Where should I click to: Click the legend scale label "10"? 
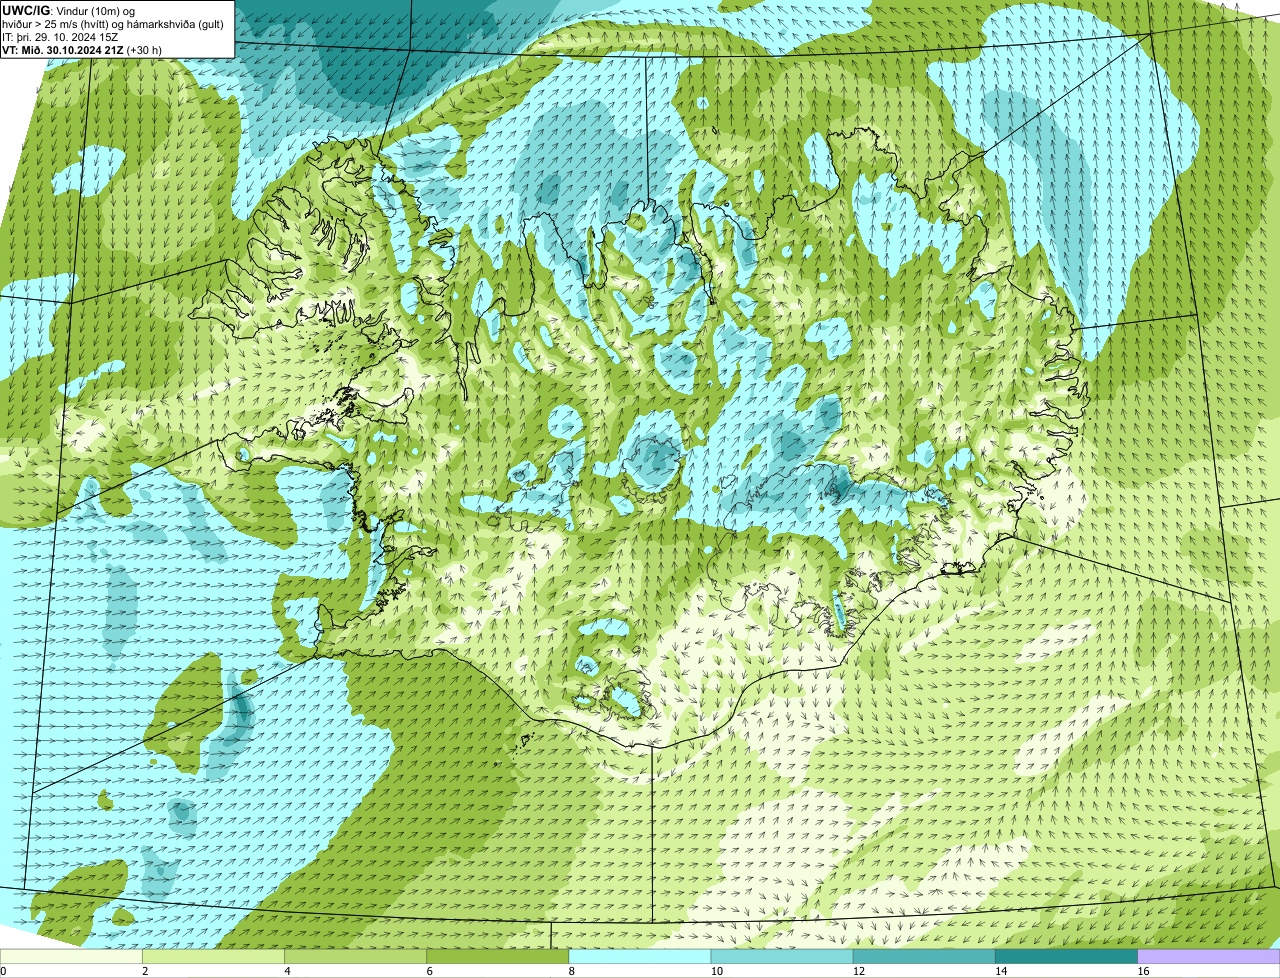(x=716, y=971)
